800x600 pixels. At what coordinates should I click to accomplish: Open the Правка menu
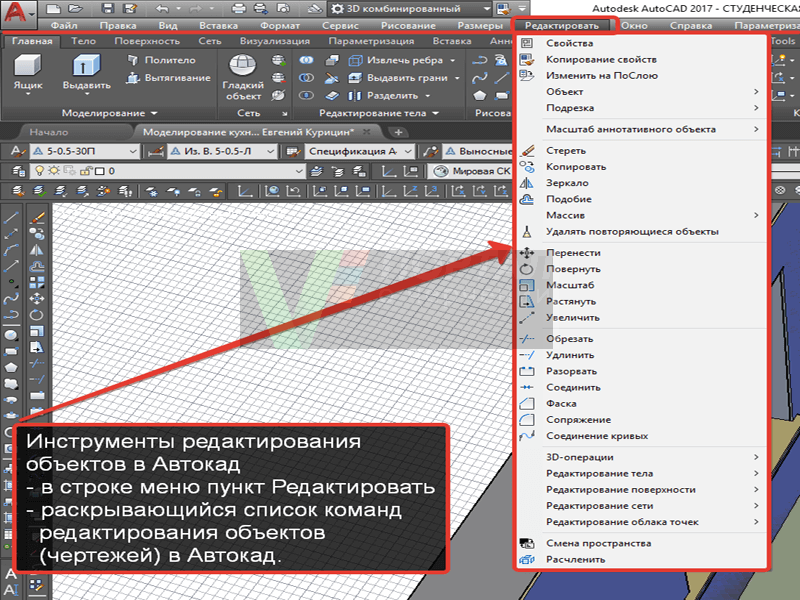(118, 26)
